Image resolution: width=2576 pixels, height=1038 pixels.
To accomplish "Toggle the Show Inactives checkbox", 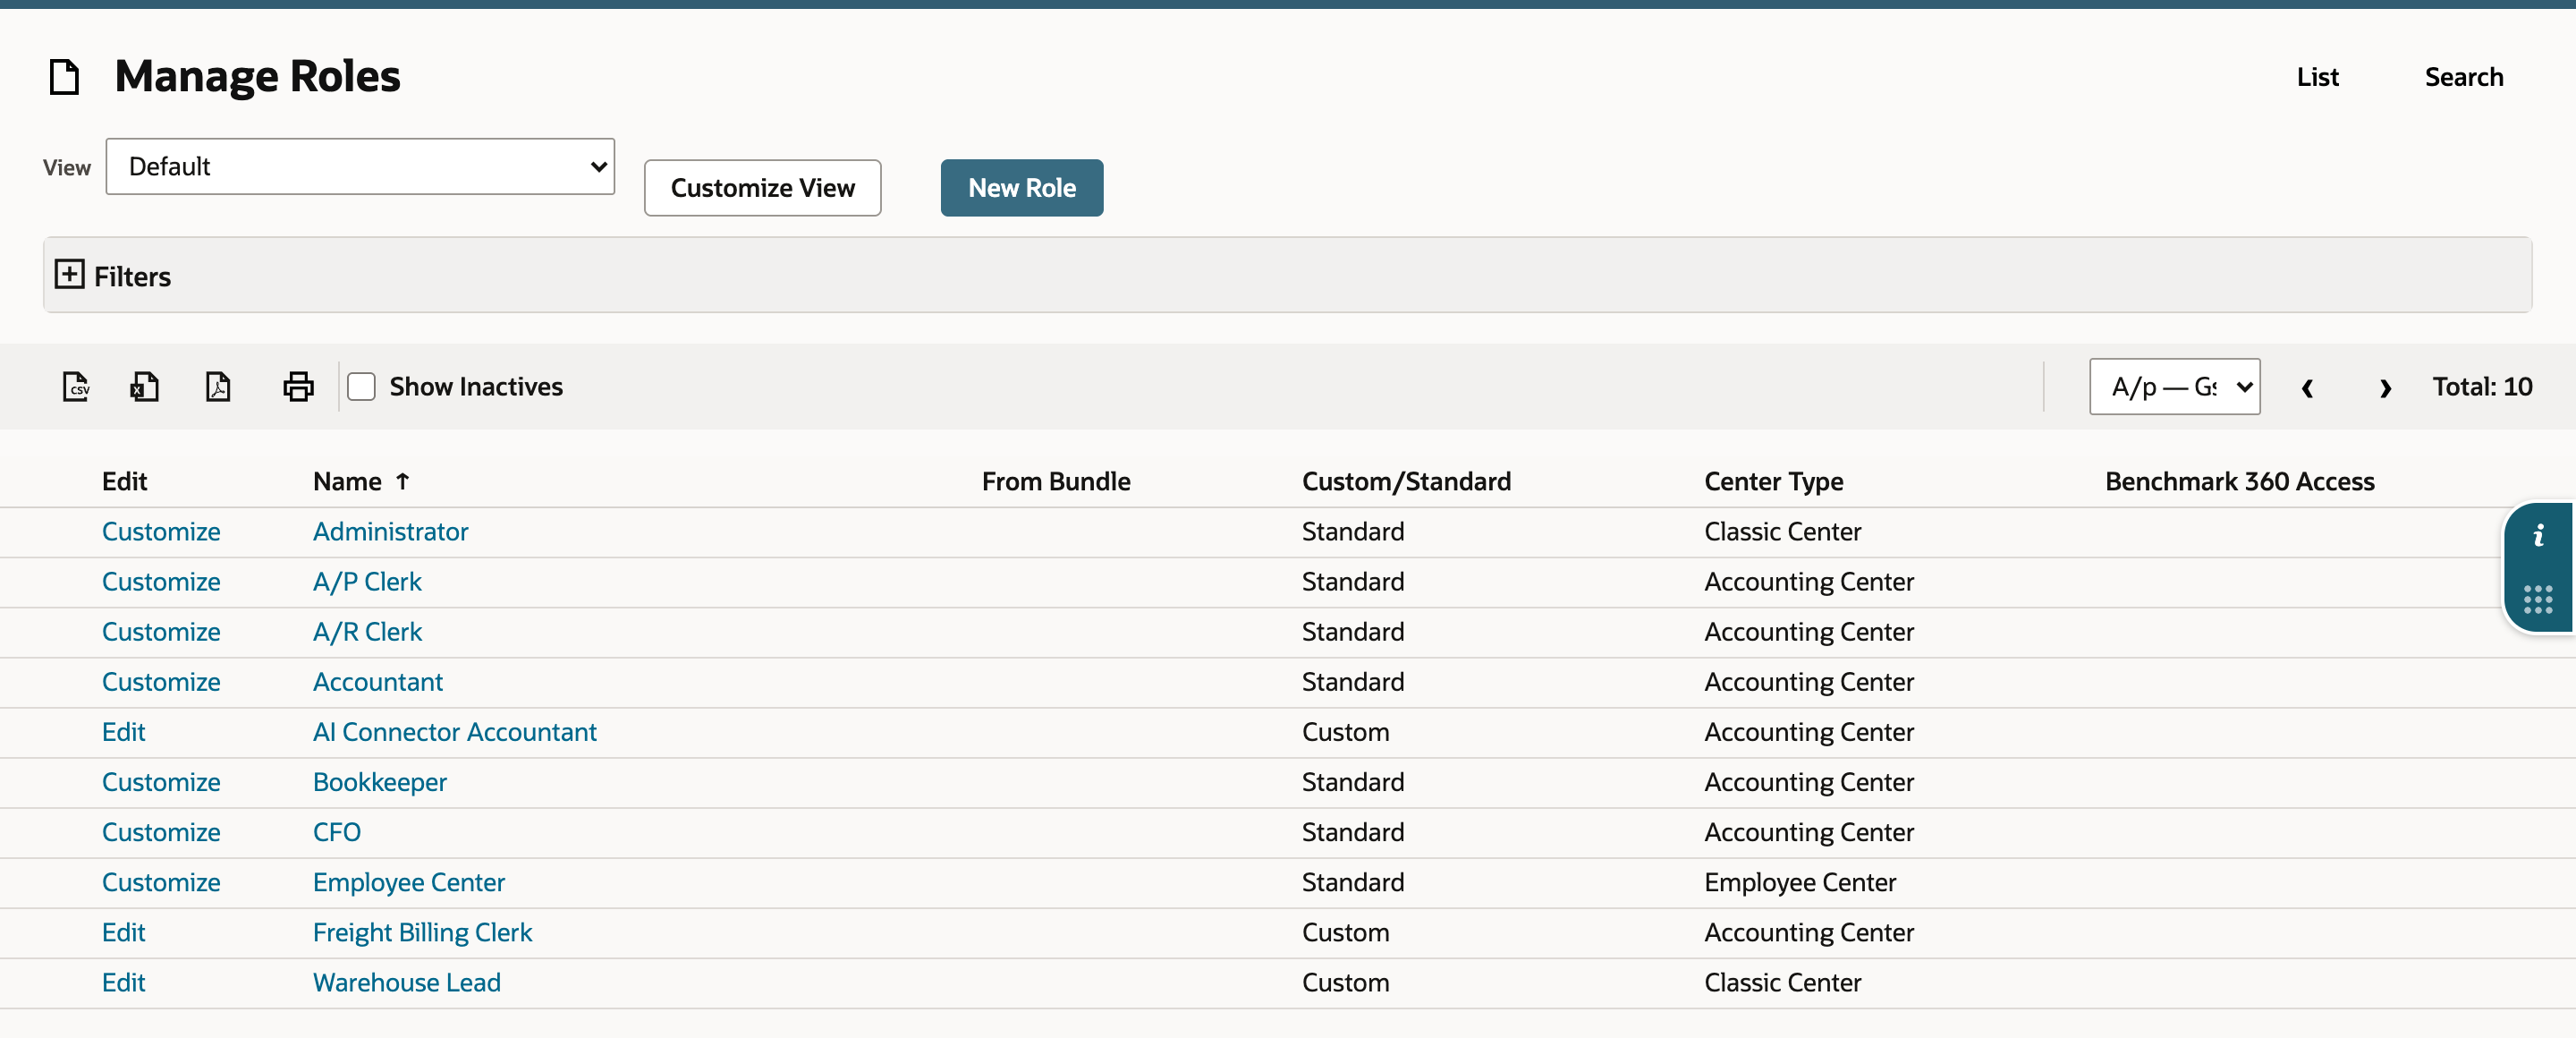I will (x=361, y=387).
